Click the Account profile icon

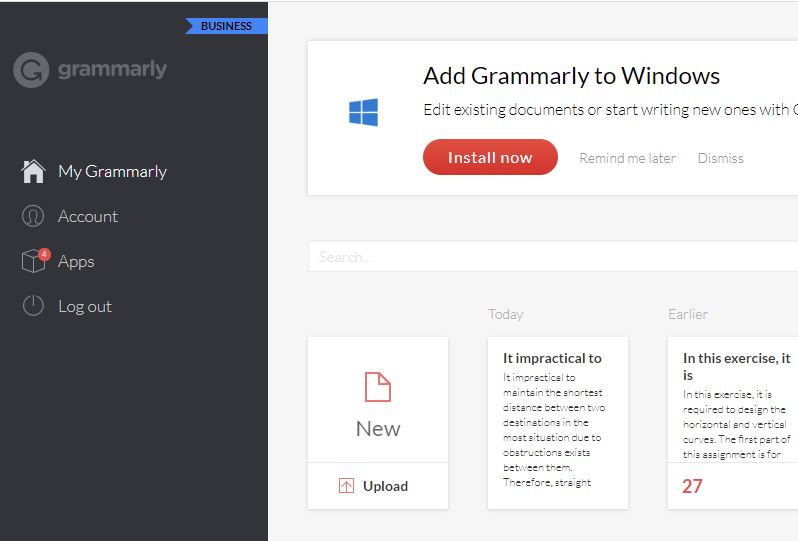[33, 216]
